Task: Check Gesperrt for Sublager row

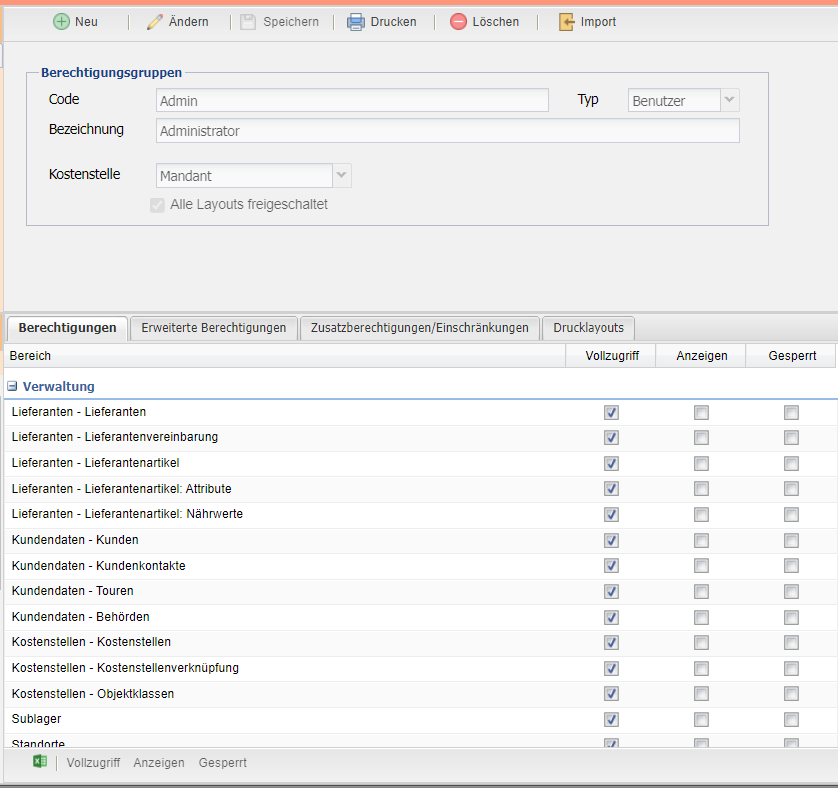Action: click(x=791, y=719)
